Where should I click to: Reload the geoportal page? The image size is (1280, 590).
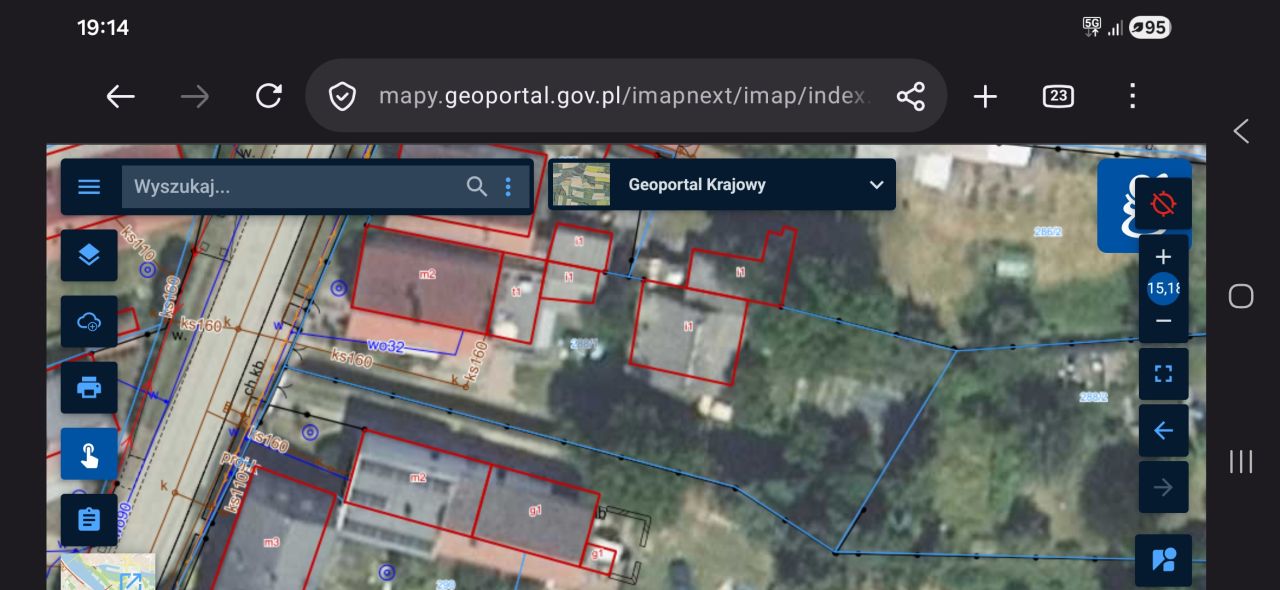pos(268,96)
